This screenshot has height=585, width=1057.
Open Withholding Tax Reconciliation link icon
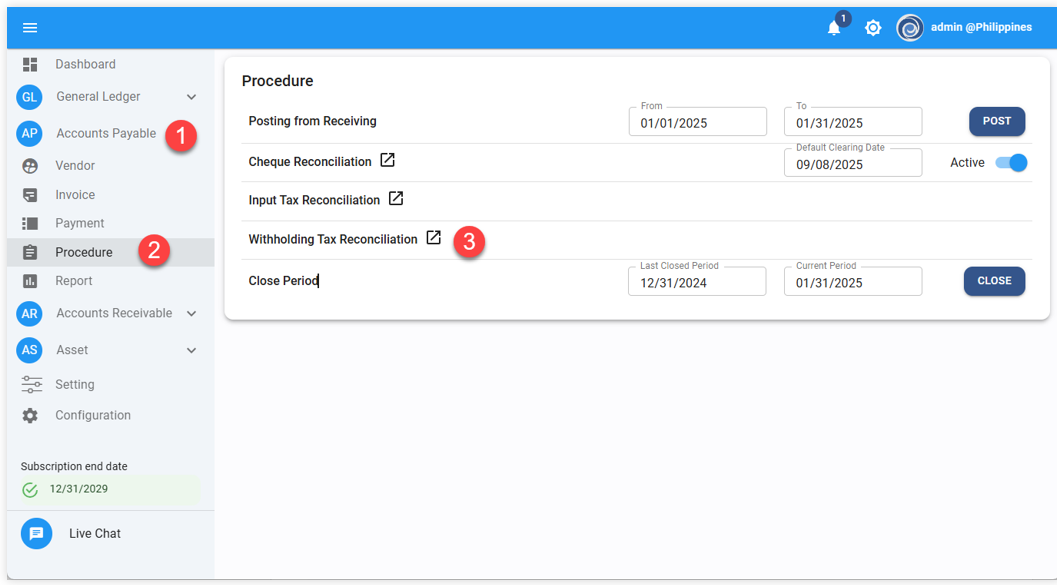(433, 238)
